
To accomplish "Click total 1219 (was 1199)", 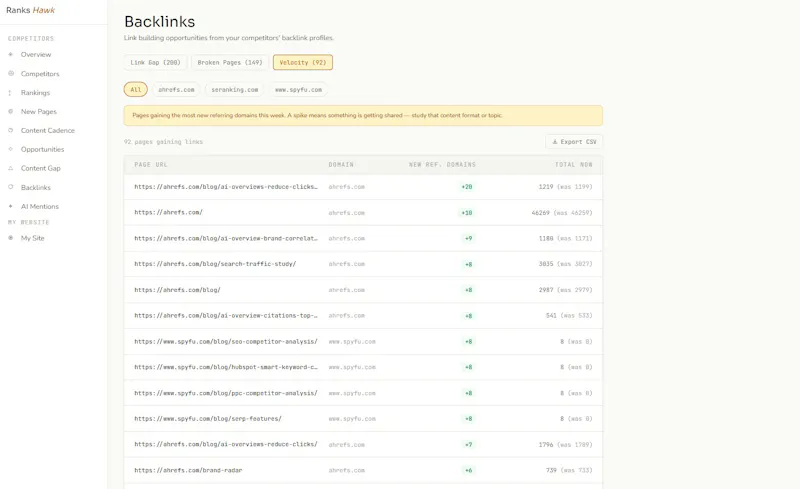I will pyautogui.click(x=565, y=187).
